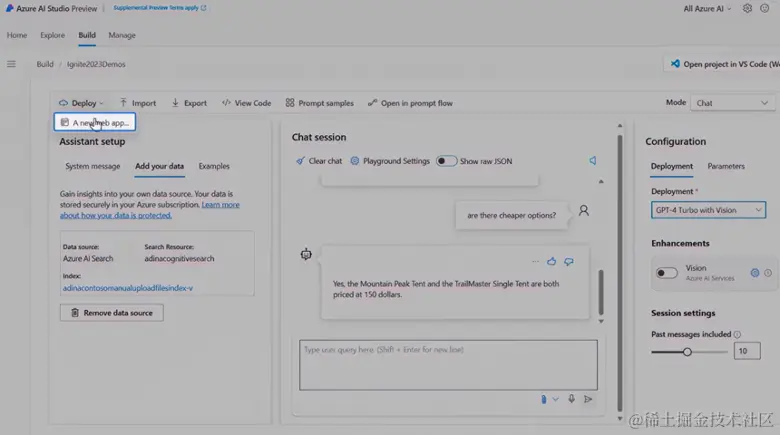Open the settings gear in header

tap(747, 8)
